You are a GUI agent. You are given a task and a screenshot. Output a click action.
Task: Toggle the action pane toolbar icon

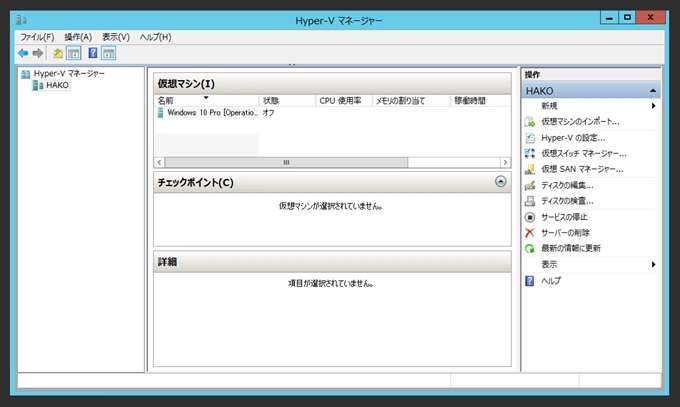pyautogui.click(x=108, y=53)
